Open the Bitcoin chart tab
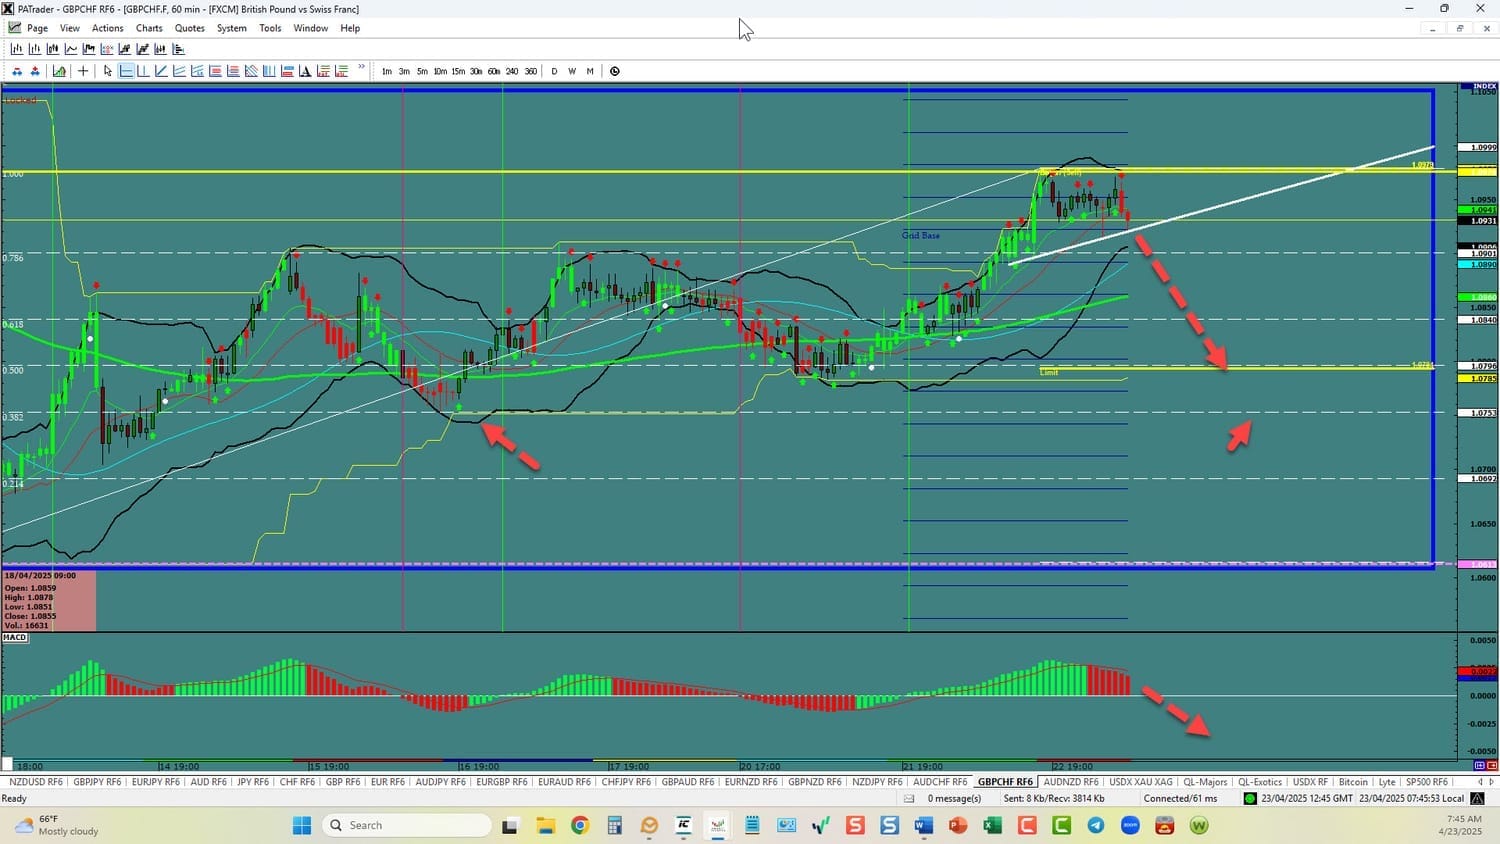The height and width of the screenshot is (844, 1500). (x=1352, y=782)
